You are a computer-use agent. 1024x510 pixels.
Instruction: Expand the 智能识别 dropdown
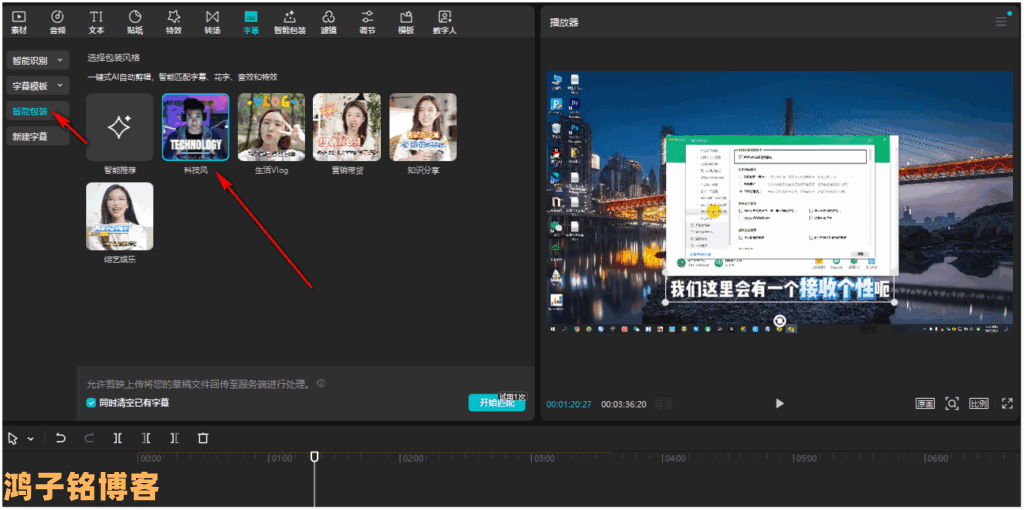coord(37,61)
